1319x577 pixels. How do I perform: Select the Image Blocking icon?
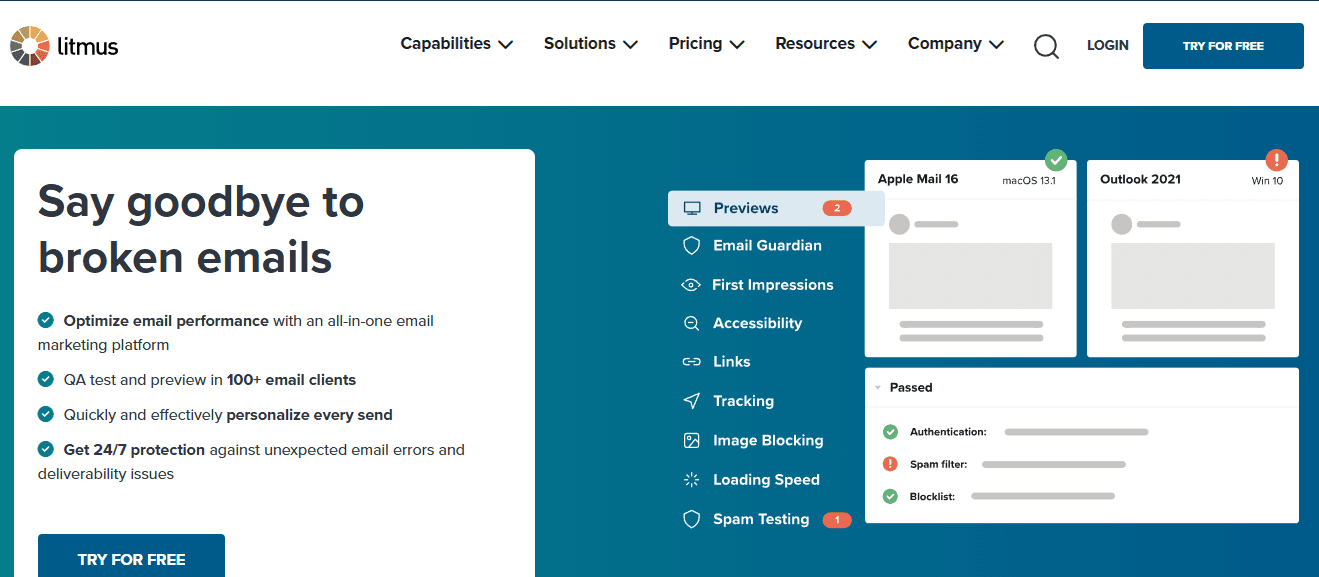tap(690, 440)
